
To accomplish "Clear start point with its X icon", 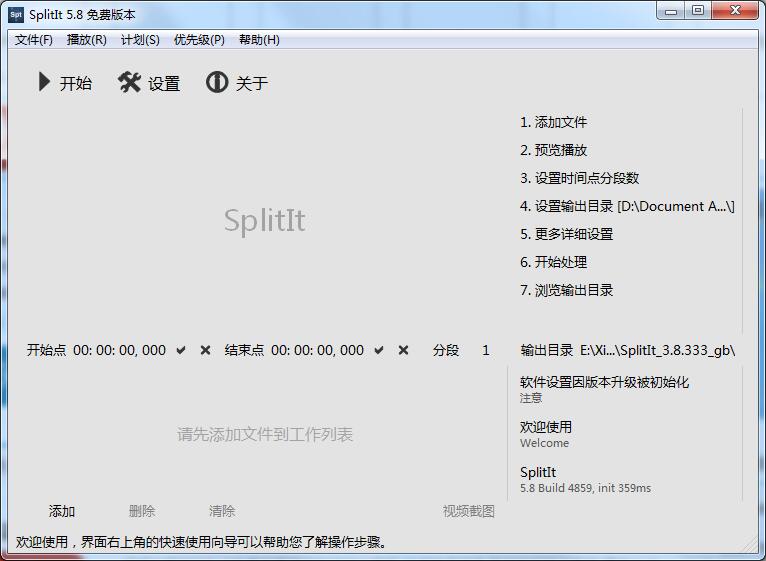I will (205, 350).
